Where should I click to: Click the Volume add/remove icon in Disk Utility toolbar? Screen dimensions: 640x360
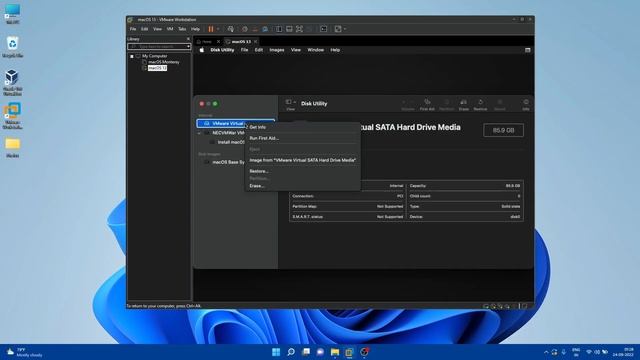408,104
